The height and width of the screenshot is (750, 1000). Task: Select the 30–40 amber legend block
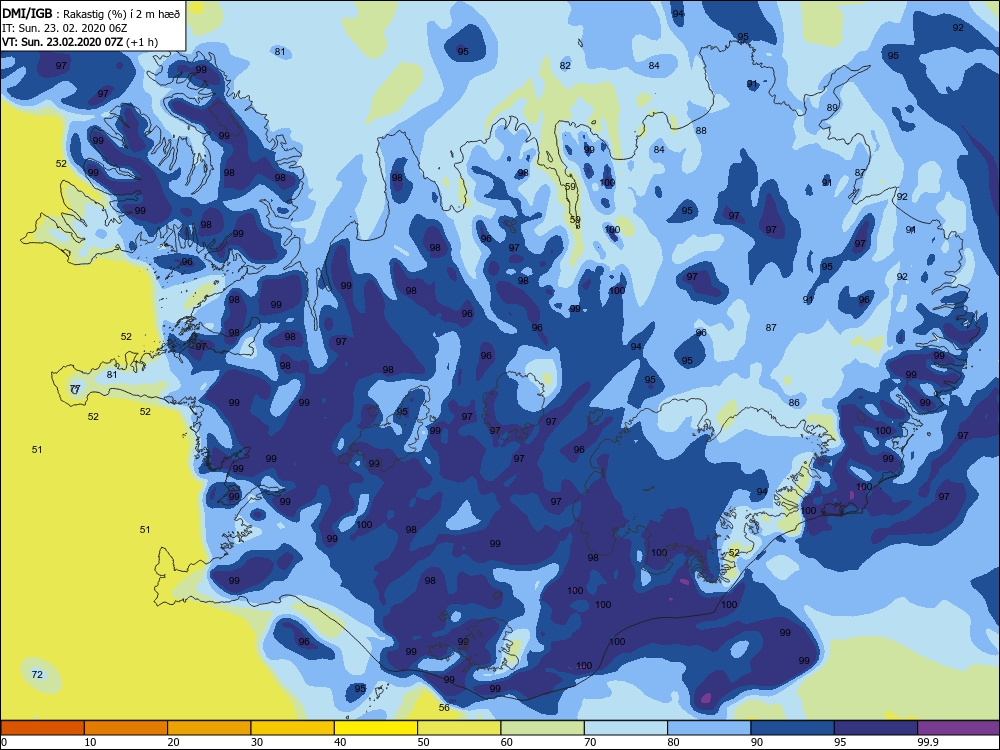pos(293,728)
